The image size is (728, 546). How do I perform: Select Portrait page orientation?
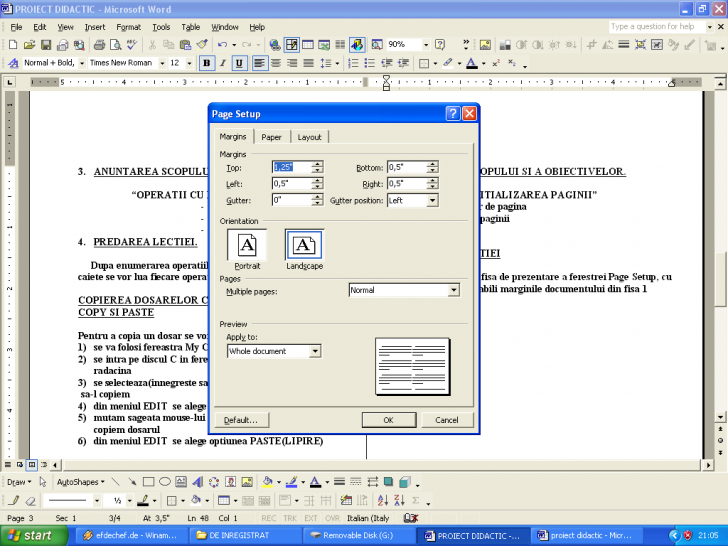pyautogui.click(x=247, y=246)
